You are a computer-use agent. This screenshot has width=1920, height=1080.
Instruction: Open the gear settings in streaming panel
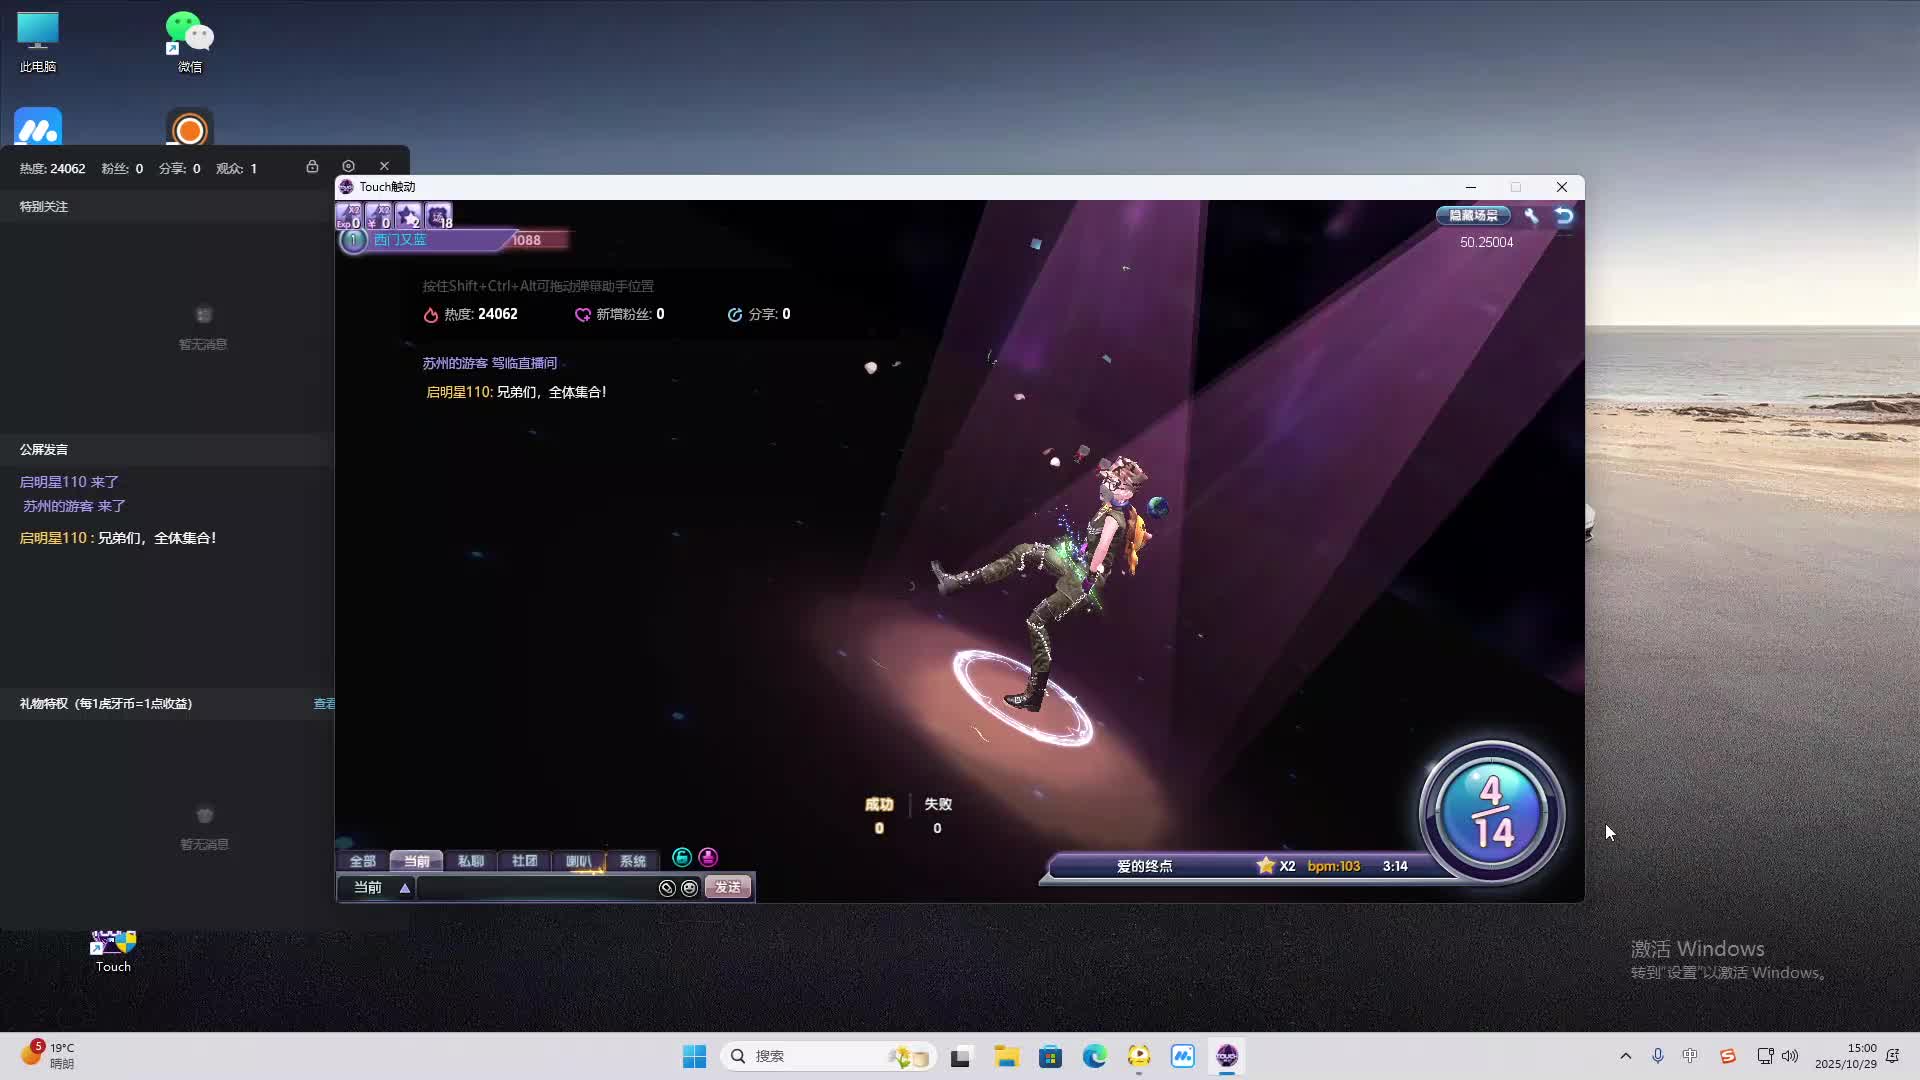[x=348, y=166]
